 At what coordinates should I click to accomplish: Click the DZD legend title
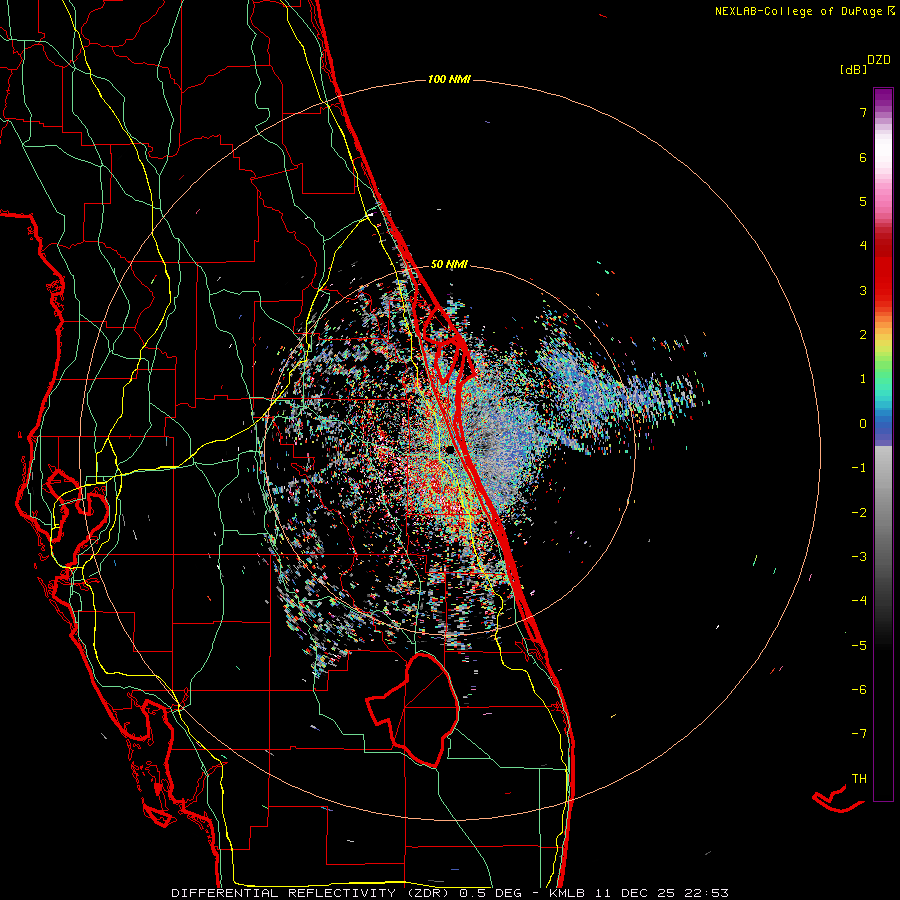tap(879, 60)
